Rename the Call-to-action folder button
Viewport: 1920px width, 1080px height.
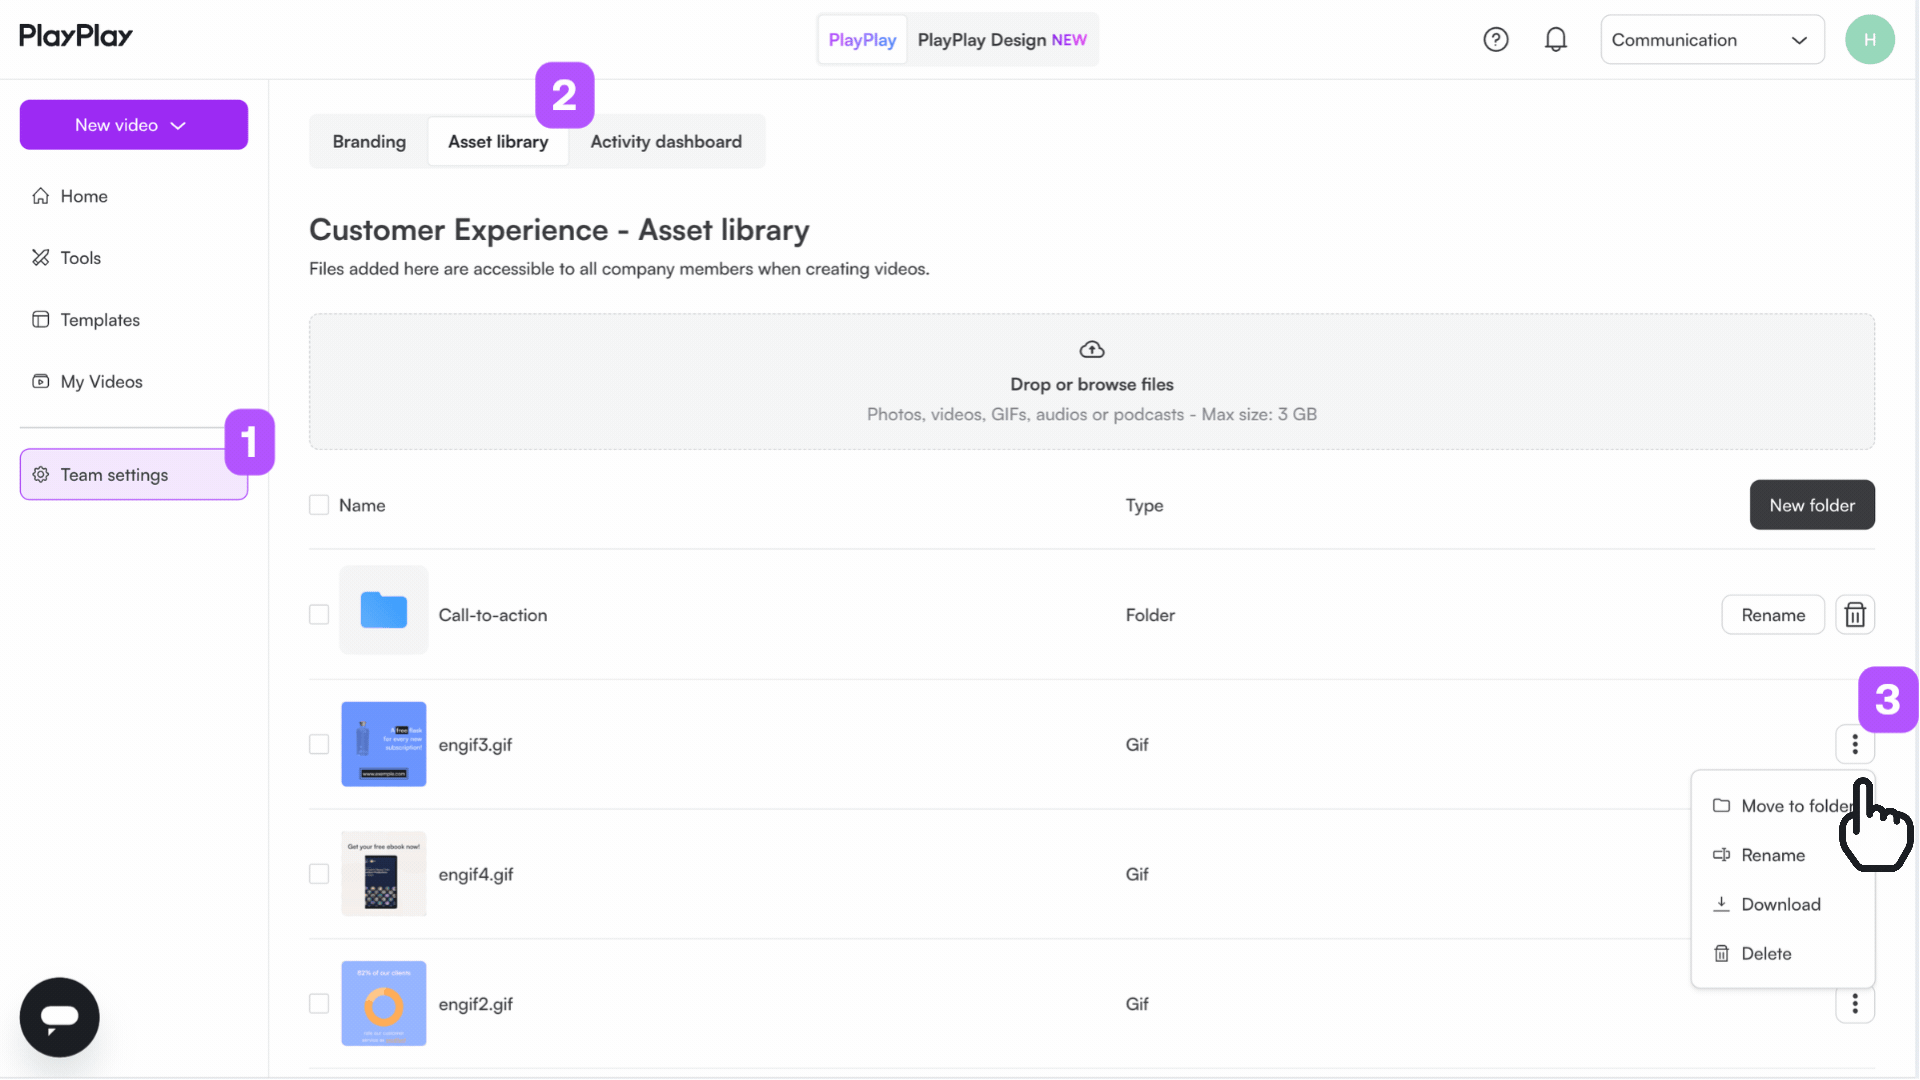tap(1773, 615)
